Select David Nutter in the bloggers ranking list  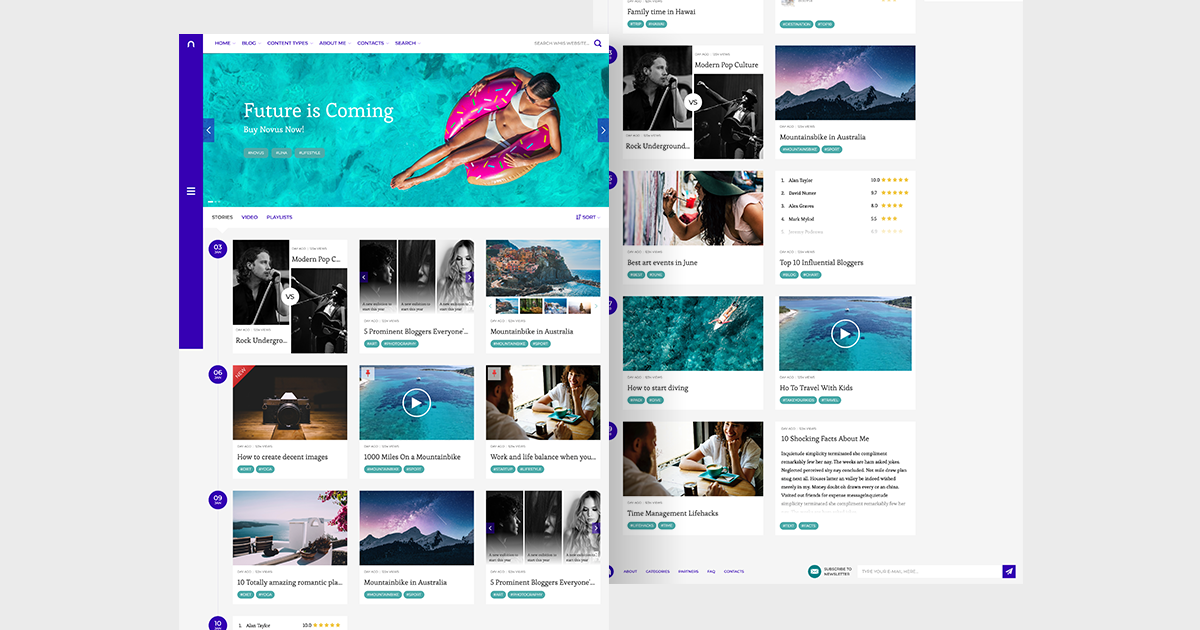[844, 193]
